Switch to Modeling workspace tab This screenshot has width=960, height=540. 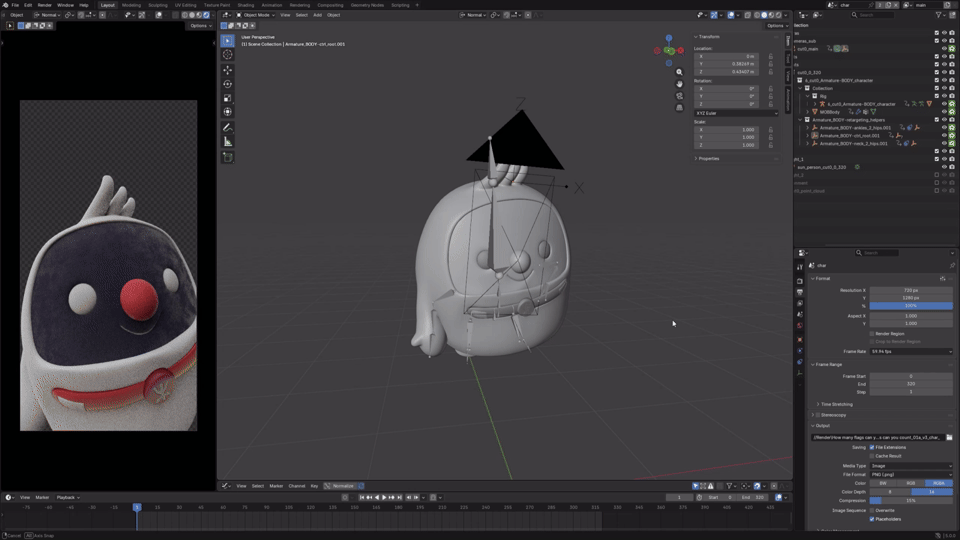[131, 5]
